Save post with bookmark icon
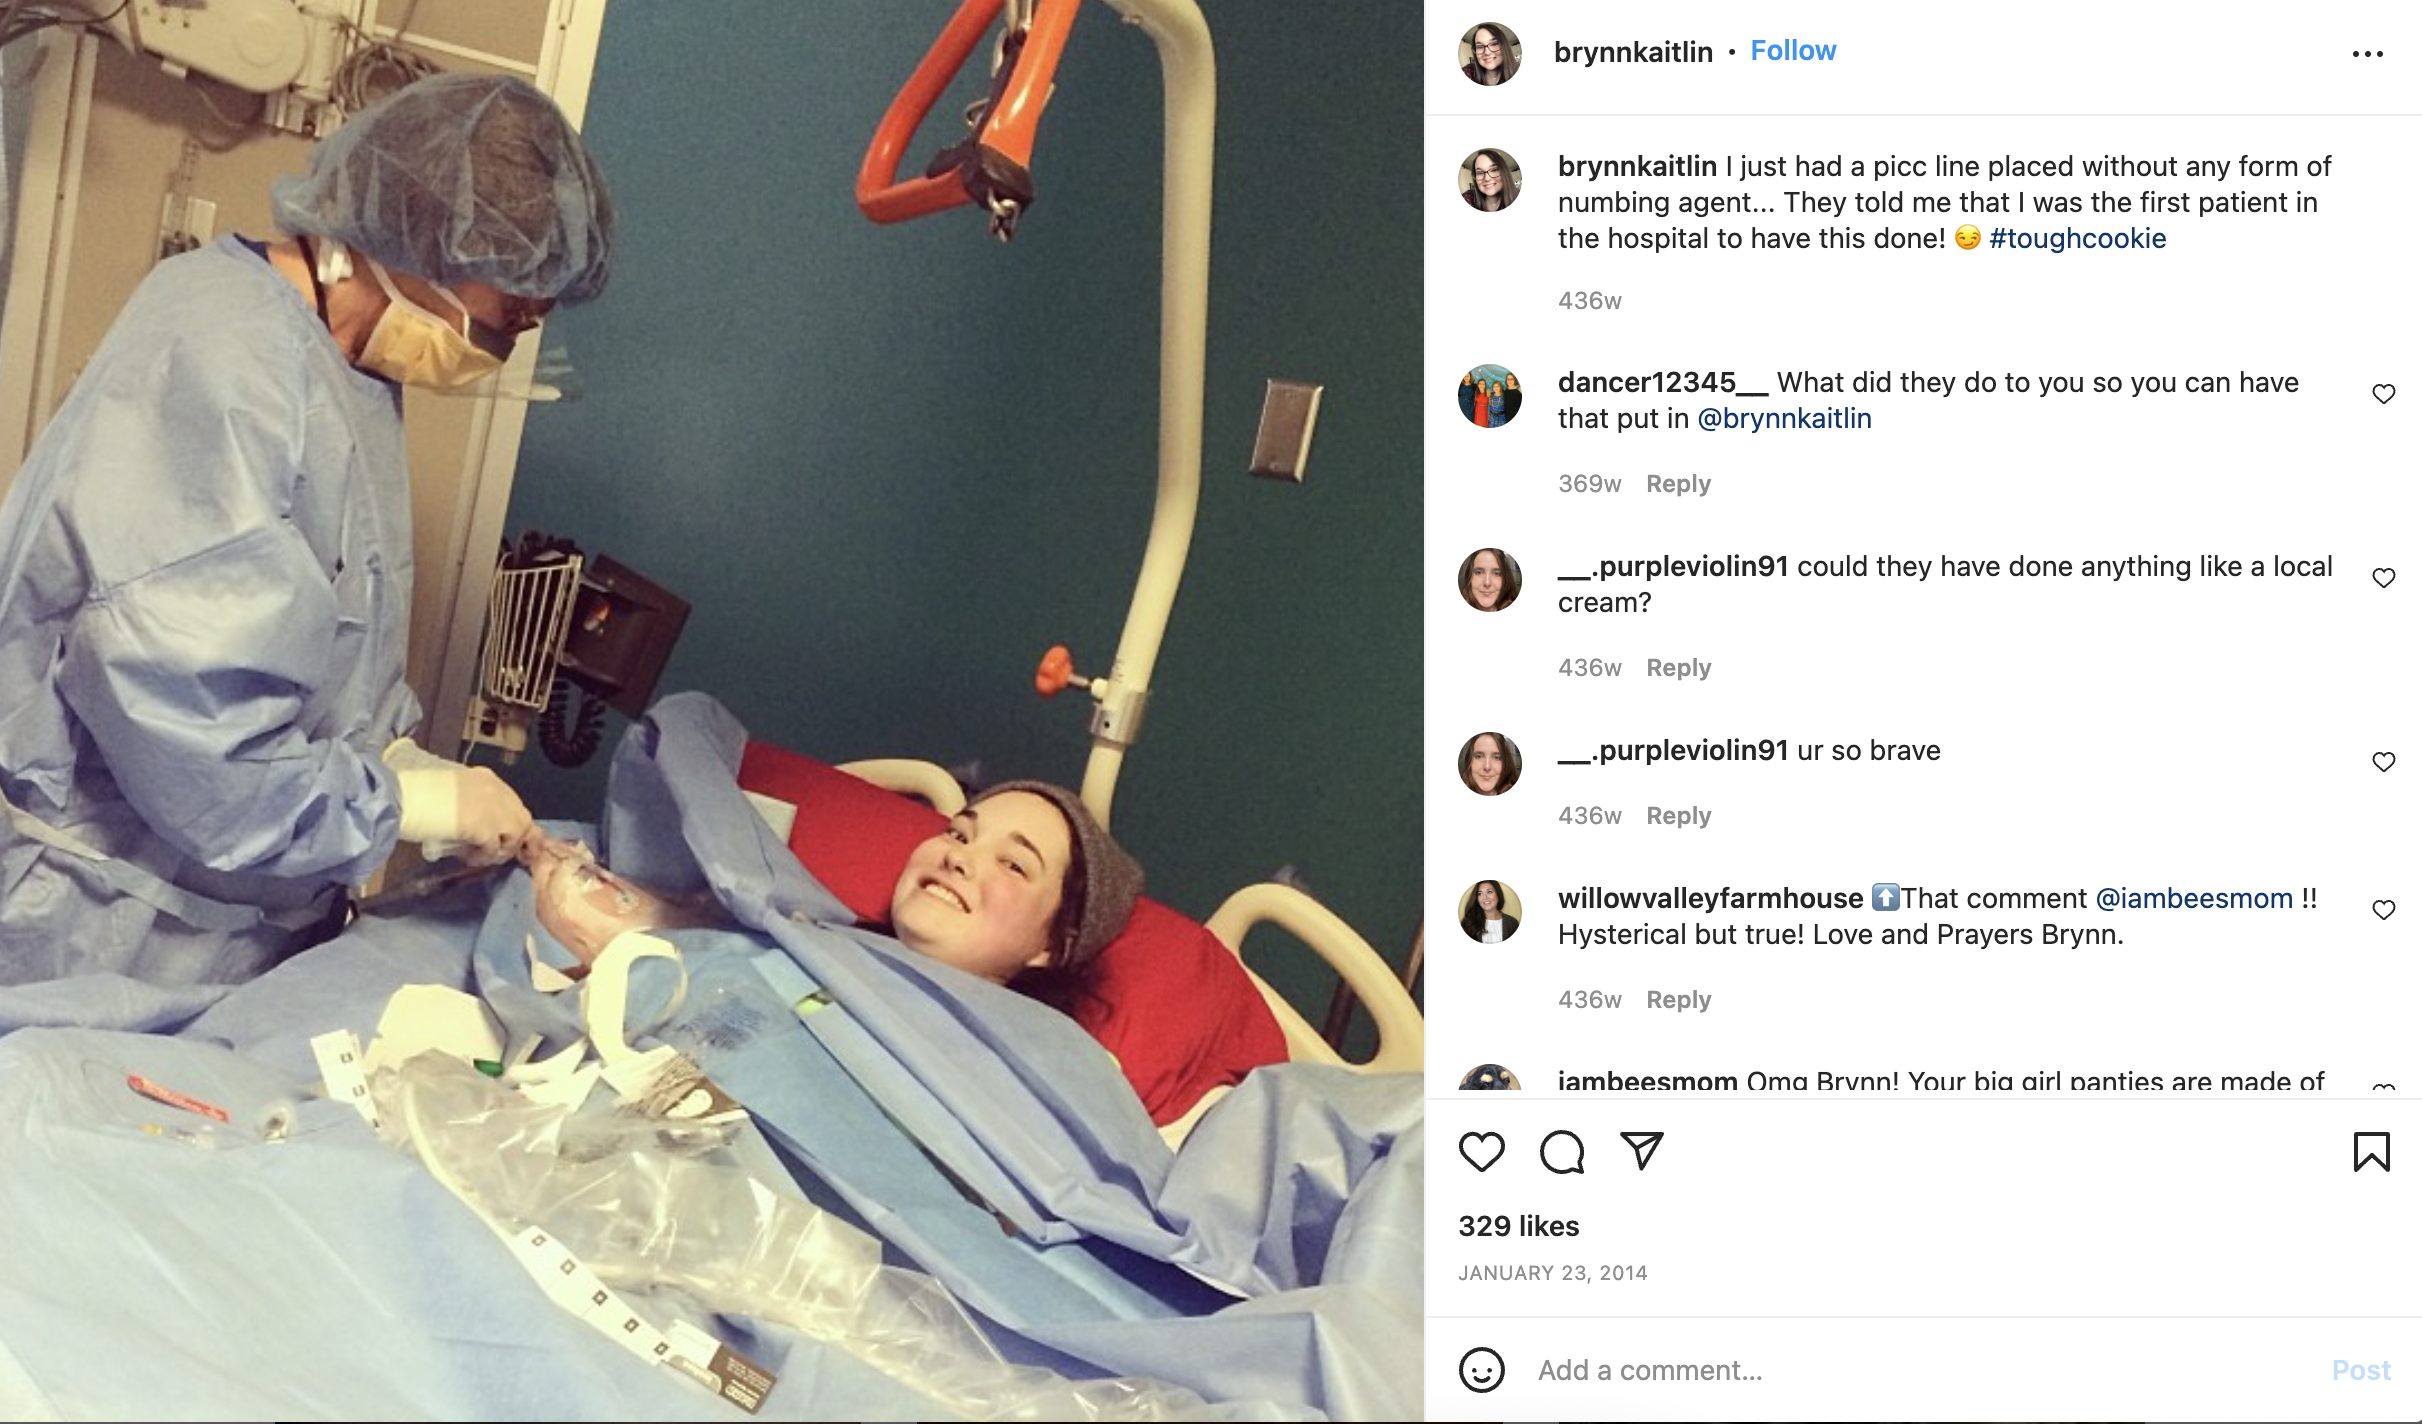 pyautogui.click(x=2371, y=1152)
